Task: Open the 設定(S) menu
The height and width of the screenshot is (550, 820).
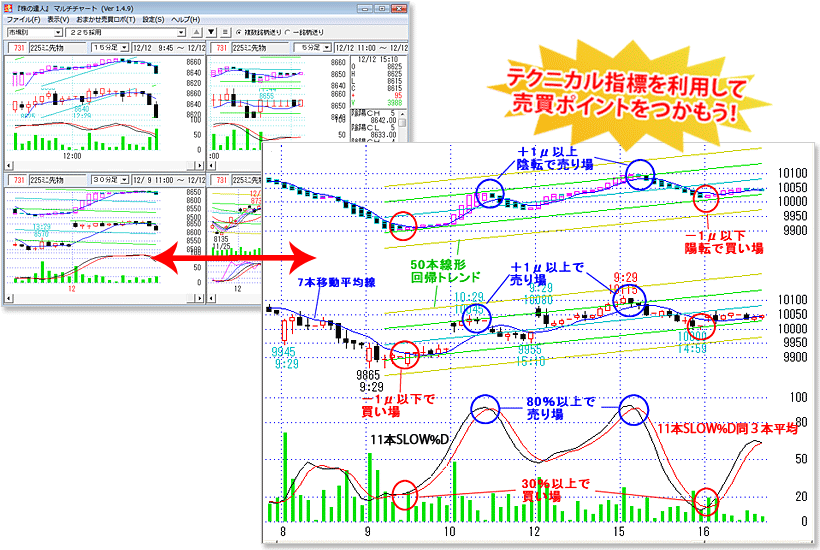Action: pyautogui.click(x=153, y=19)
